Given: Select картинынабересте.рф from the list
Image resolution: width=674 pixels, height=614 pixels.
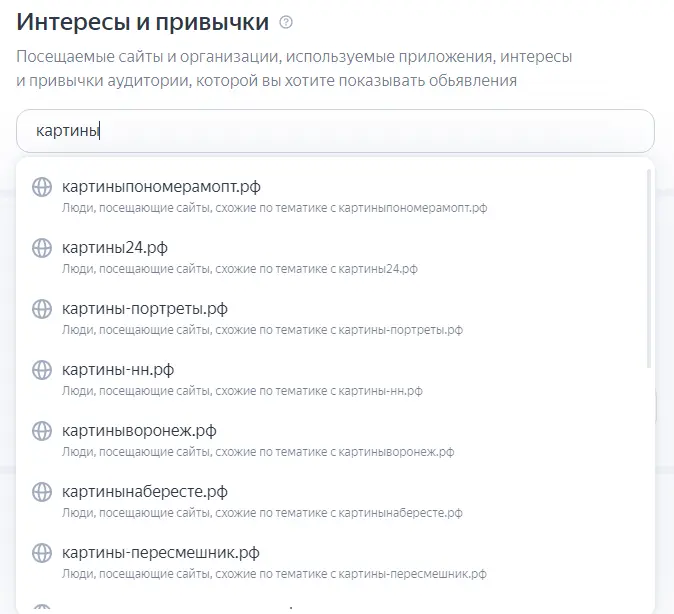Looking at the screenshot, I should click(144, 491).
